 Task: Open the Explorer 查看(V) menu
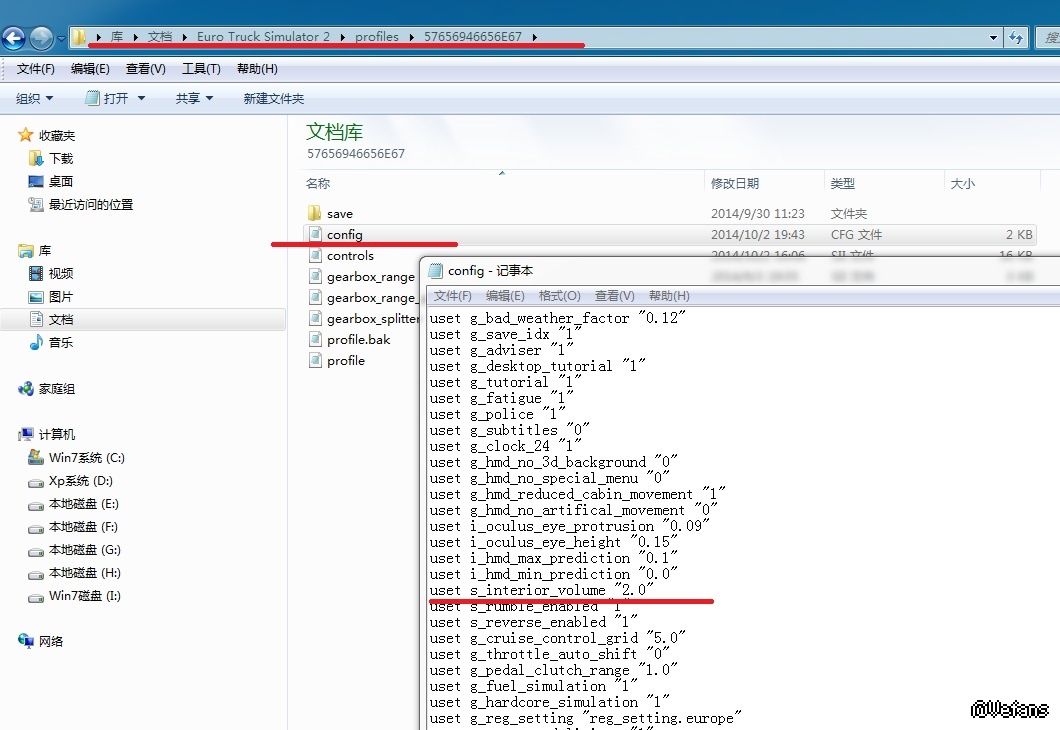(x=145, y=68)
